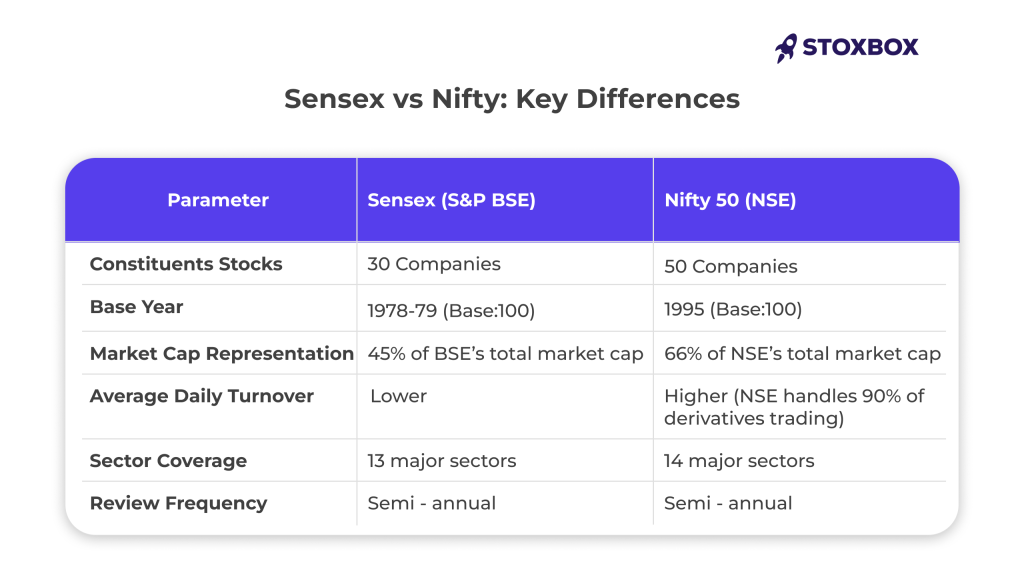Click the 'Lower' turnover cell

coord(398,396)
